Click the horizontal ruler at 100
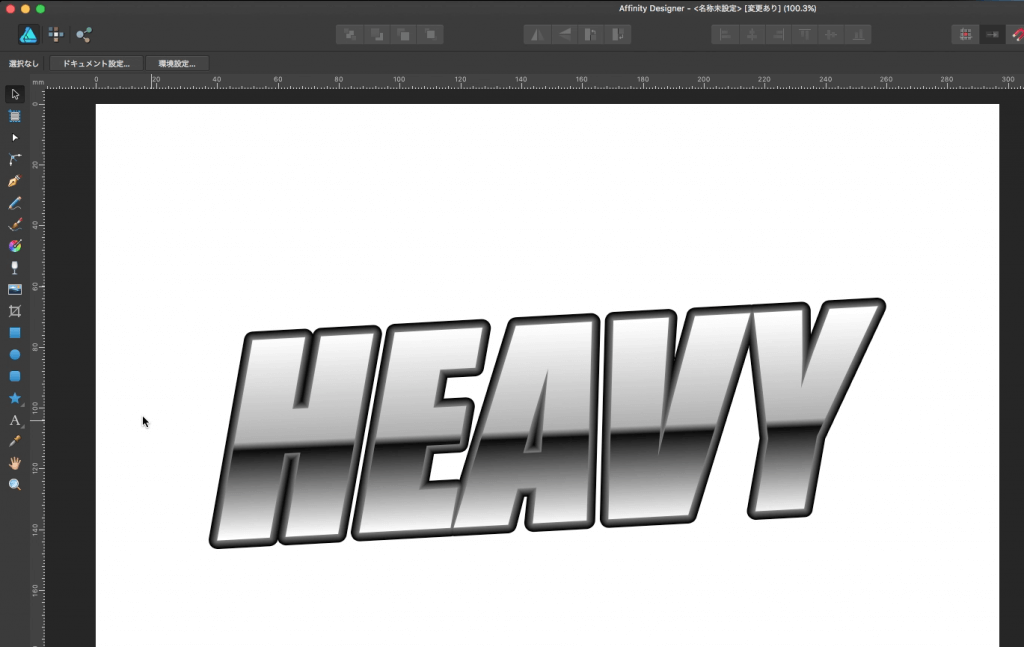 (x=399, y=81)
